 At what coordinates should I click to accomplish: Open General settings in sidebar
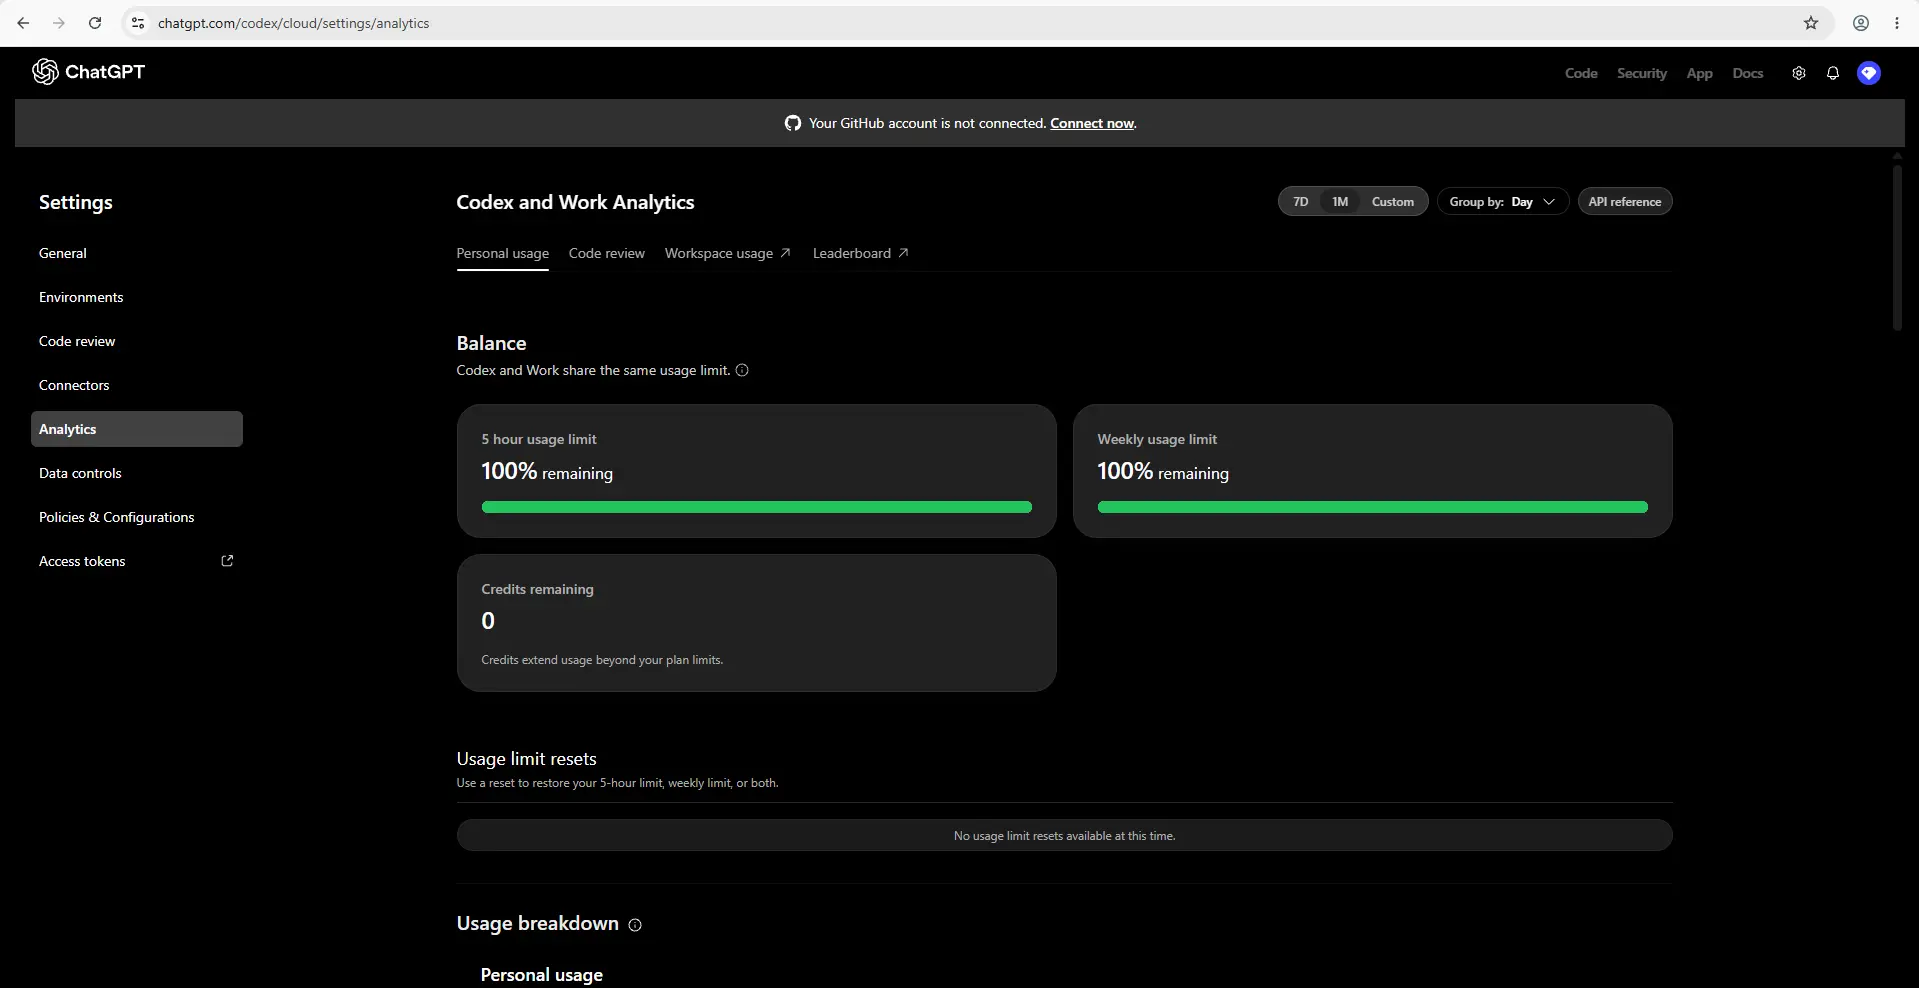tap(137, 253)
